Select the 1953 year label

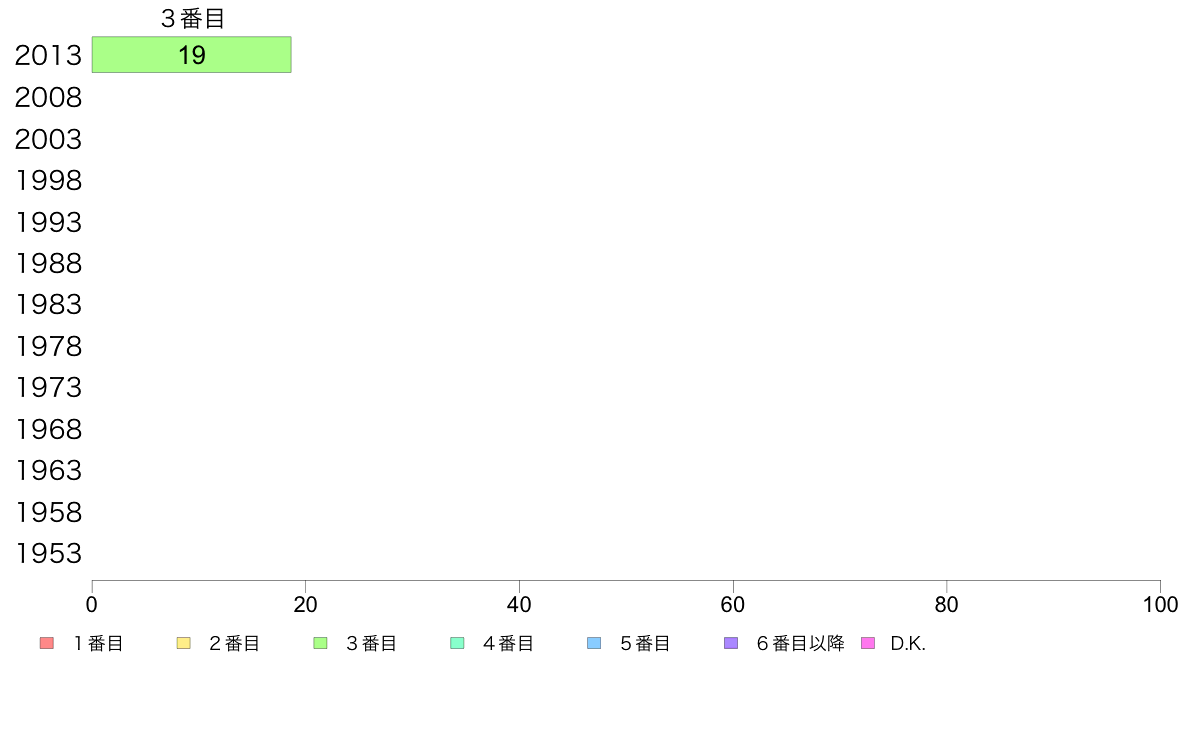[x=48, y=553]
